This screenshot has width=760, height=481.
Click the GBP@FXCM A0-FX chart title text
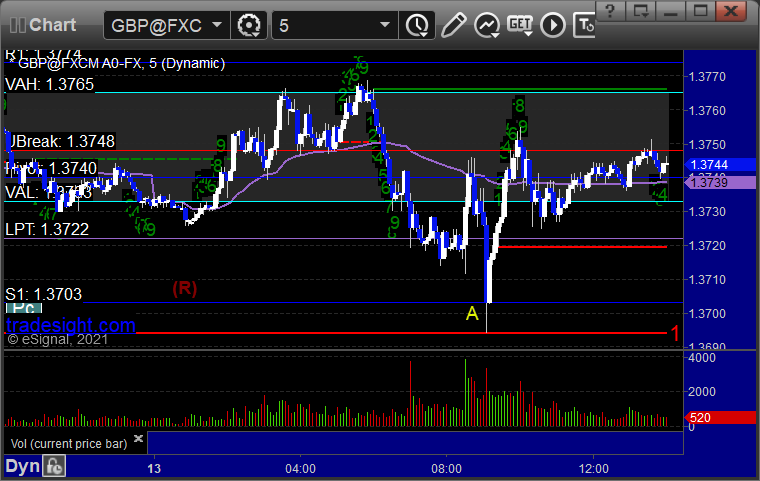[x=121, y=64]
